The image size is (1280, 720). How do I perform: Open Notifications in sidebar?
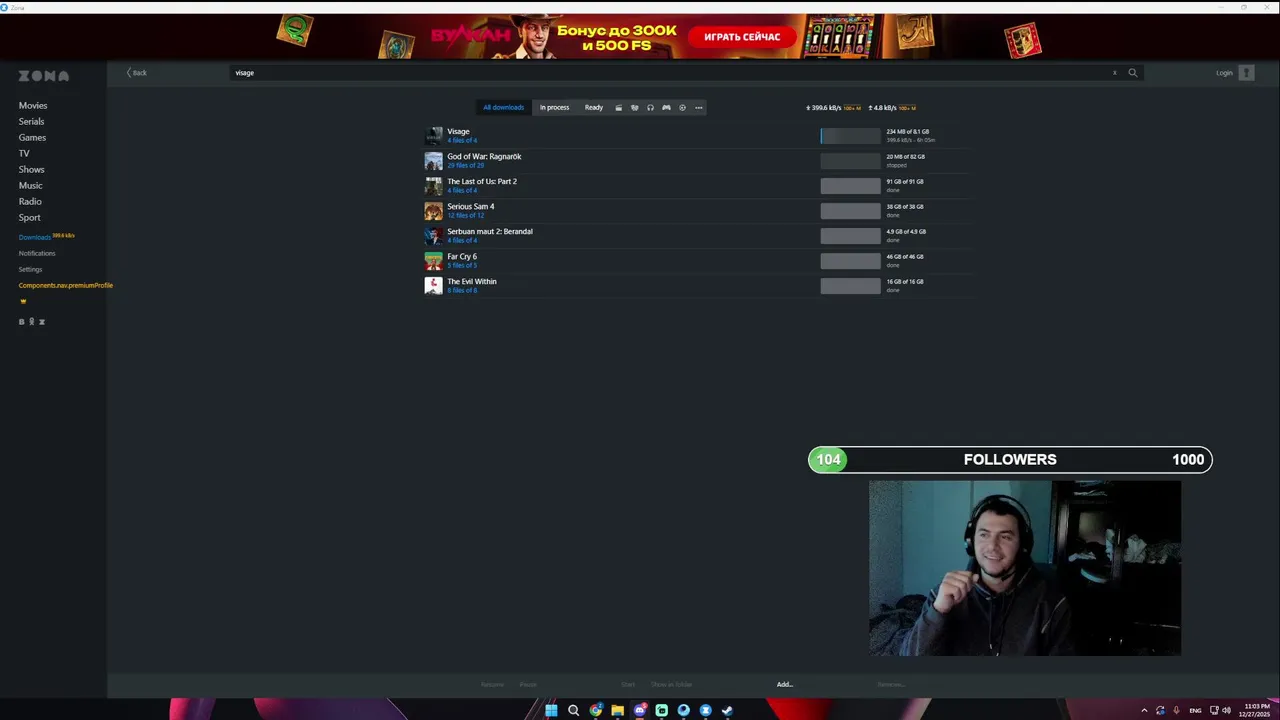37,254
